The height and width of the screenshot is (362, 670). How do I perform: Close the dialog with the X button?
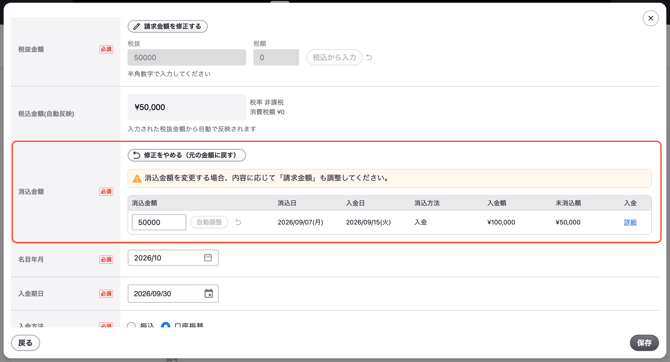(650, 18)
